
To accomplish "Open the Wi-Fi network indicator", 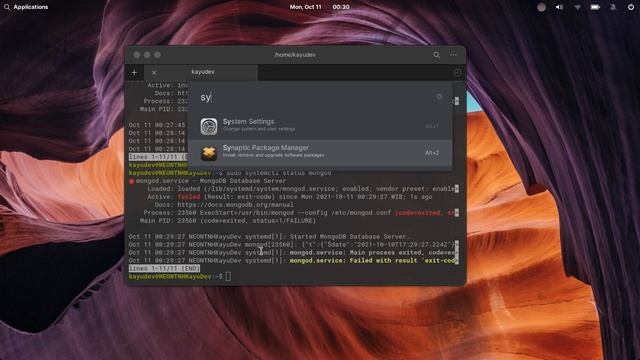I will (577, 7).
